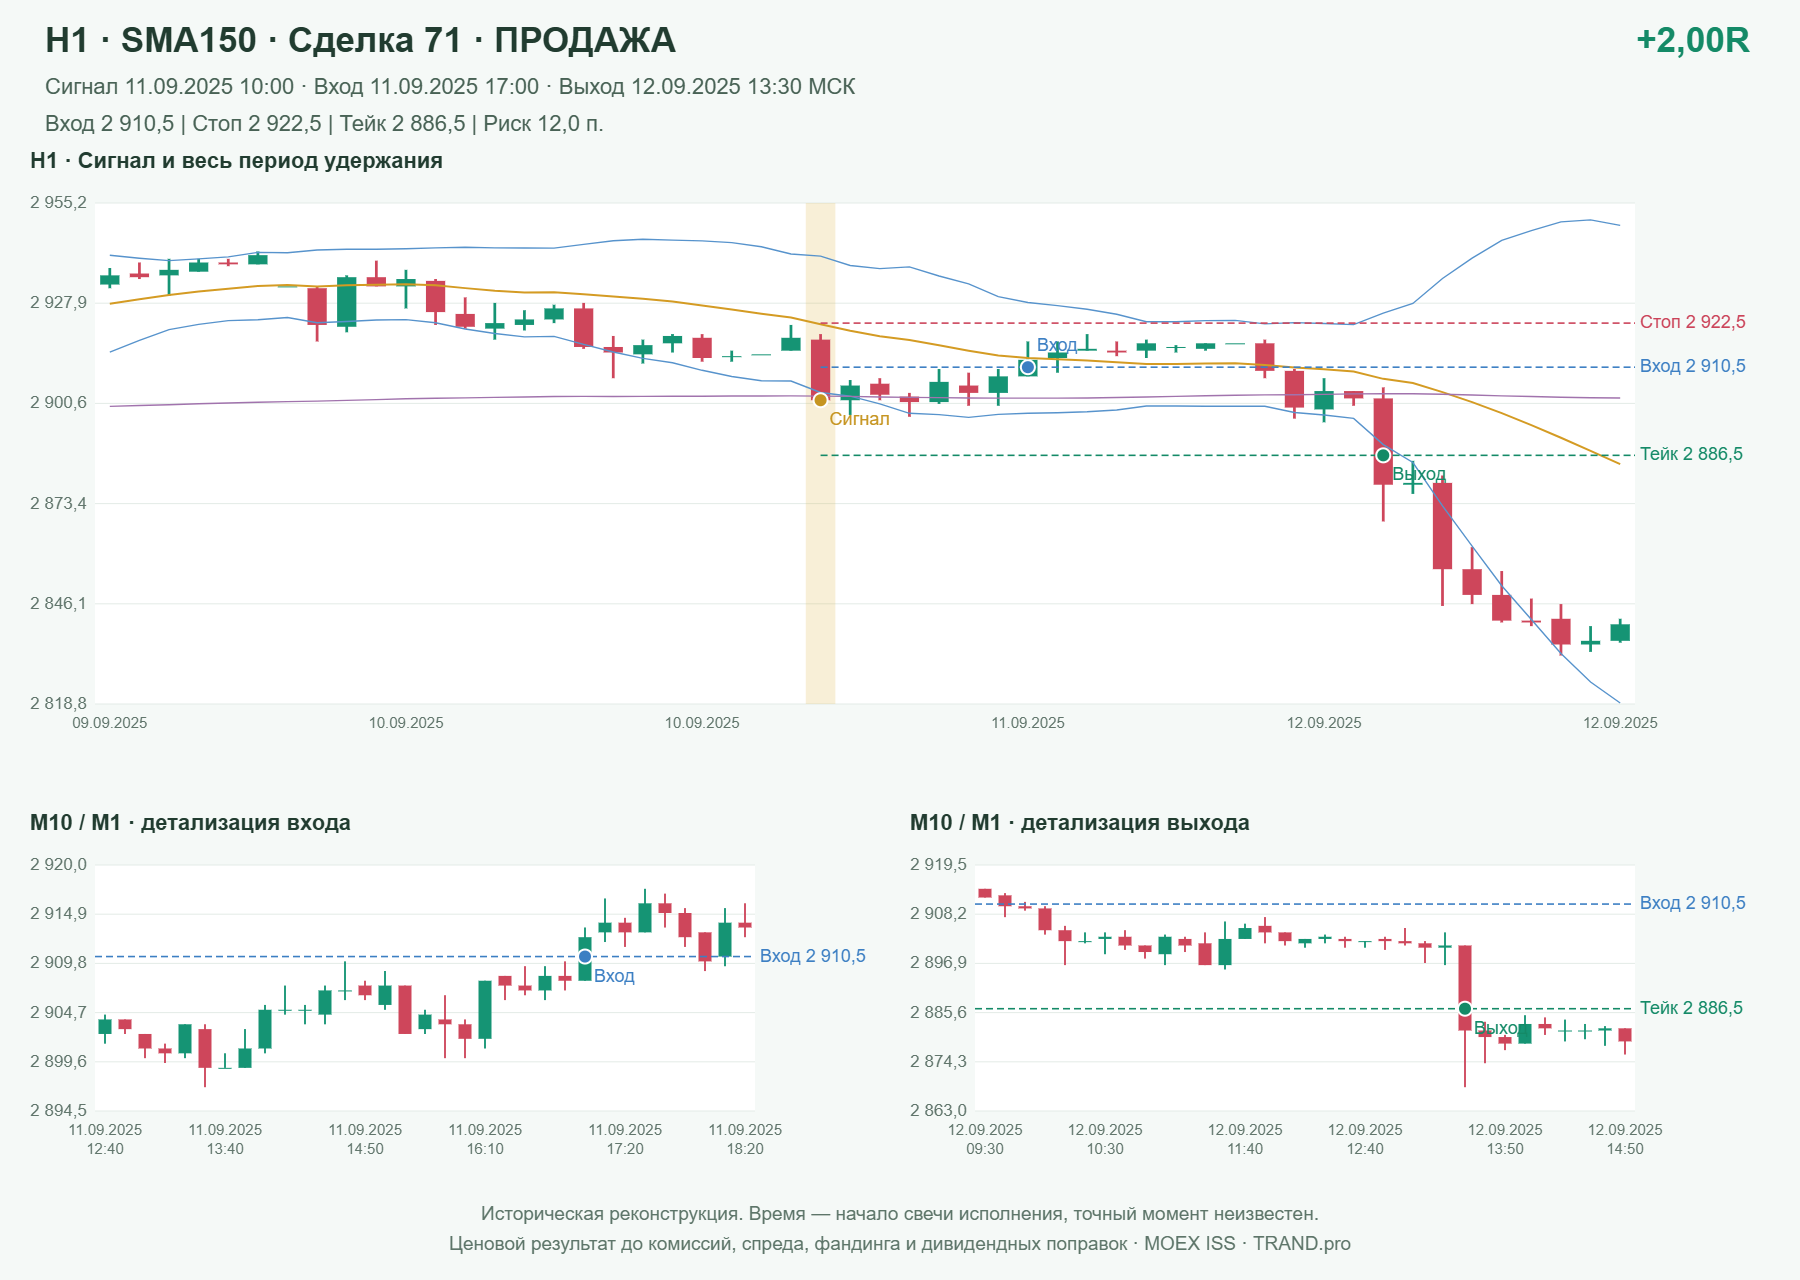Click the 12.09.2025 13:50 time label
Screen dimensions: 1800x1280
[1505, 1139]
